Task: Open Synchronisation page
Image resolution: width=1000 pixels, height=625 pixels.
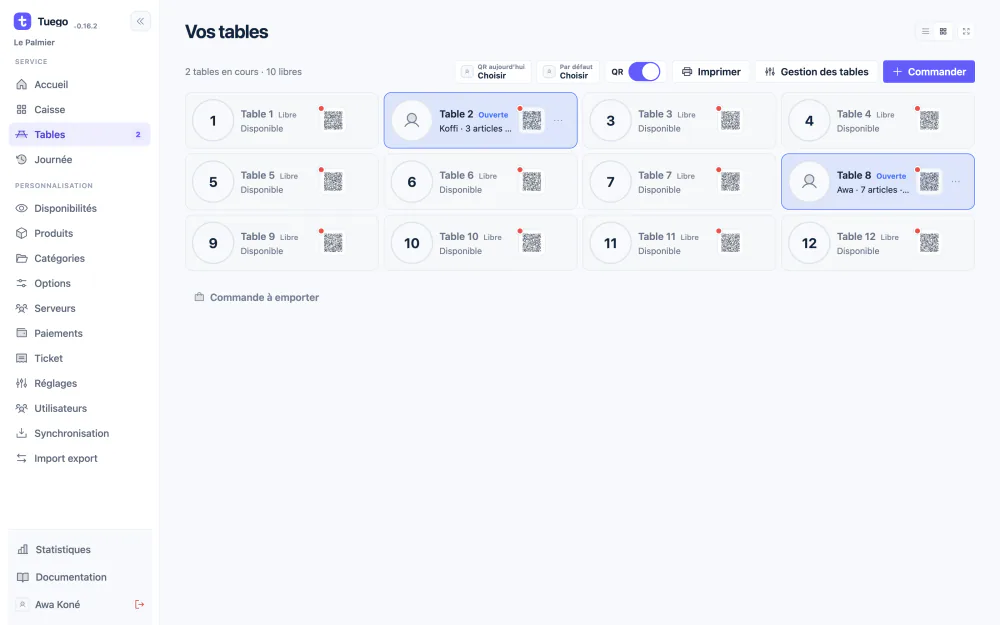Action: (80, 433)
